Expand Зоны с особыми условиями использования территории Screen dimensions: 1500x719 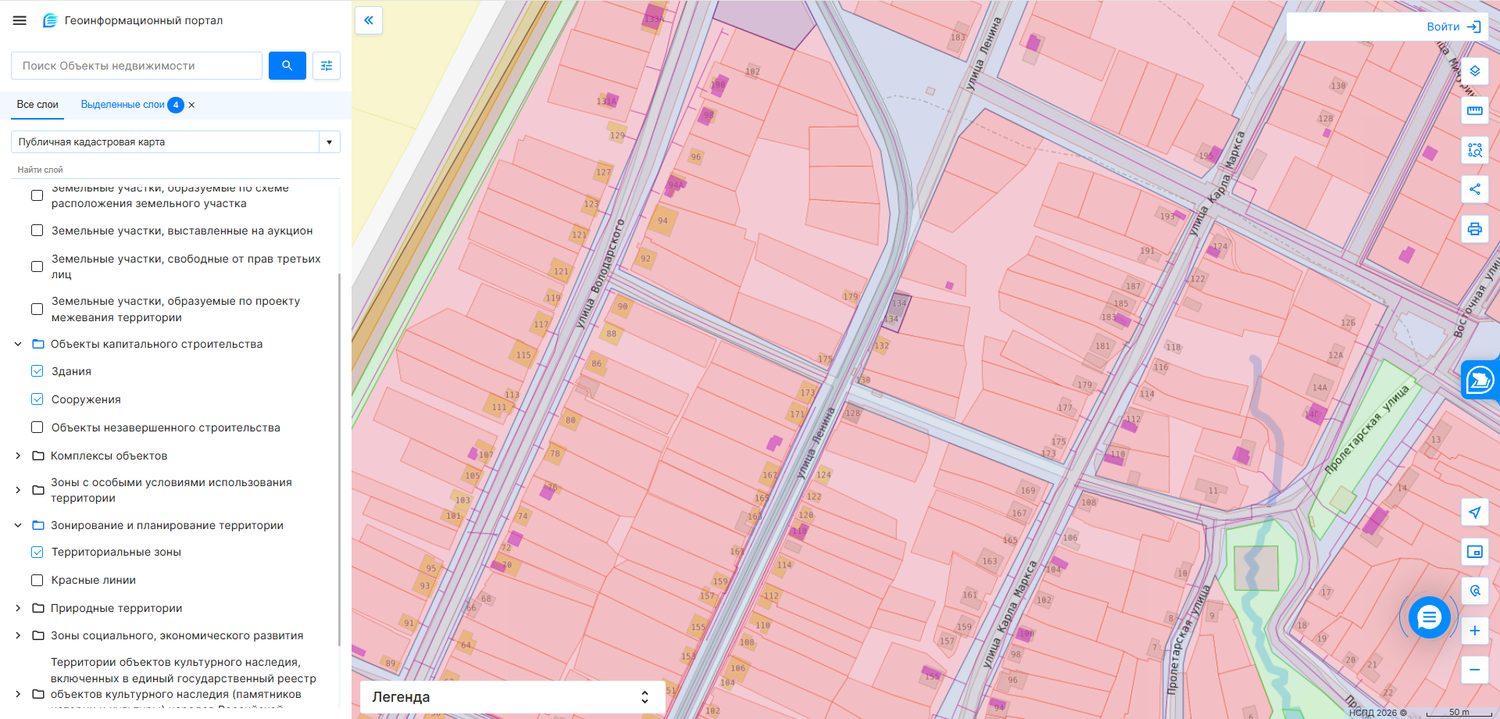pos(18,490)
